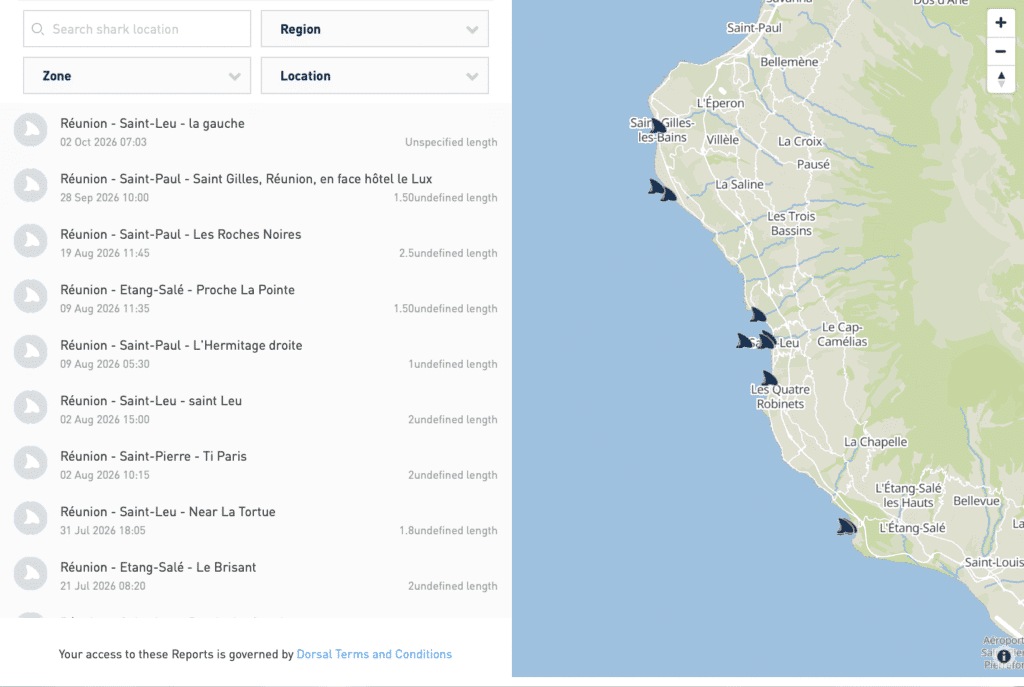Click the '1undefined length' value
The width and height of the screenshot is (1024, 687).
[453, 364]
